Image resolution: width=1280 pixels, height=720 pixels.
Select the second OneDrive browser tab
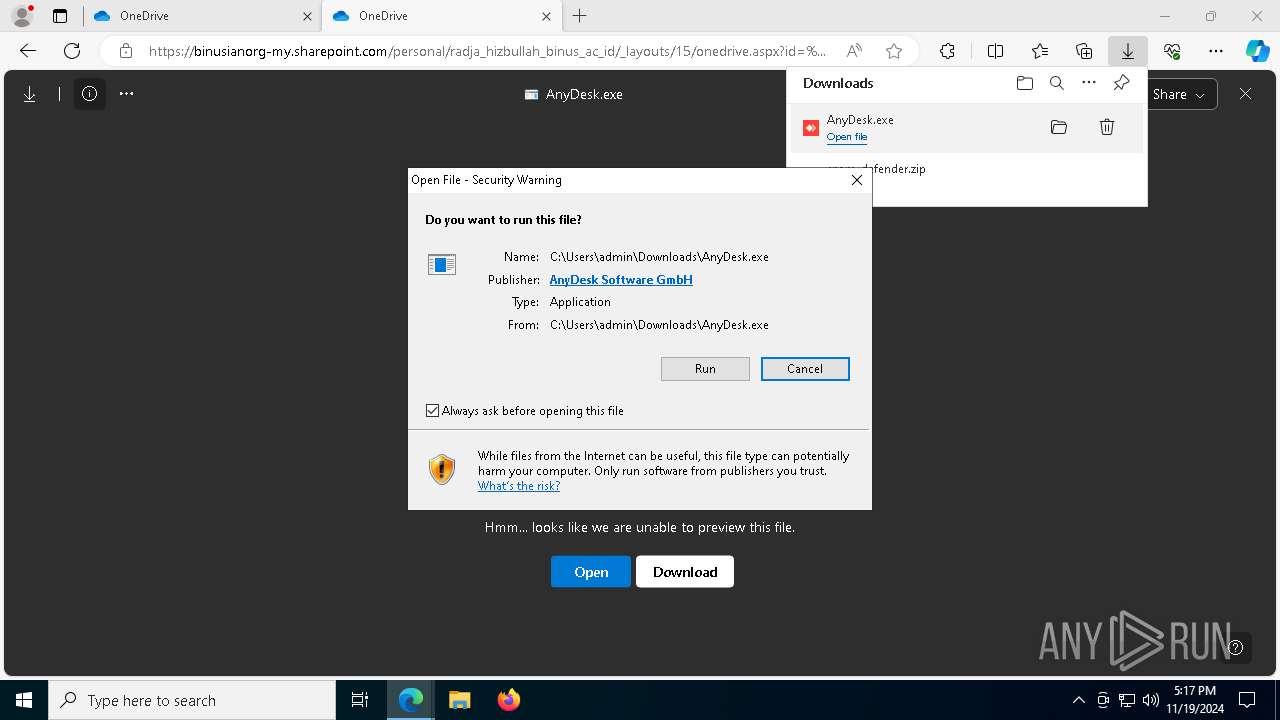pyautogui.click(x=442, y=16)
